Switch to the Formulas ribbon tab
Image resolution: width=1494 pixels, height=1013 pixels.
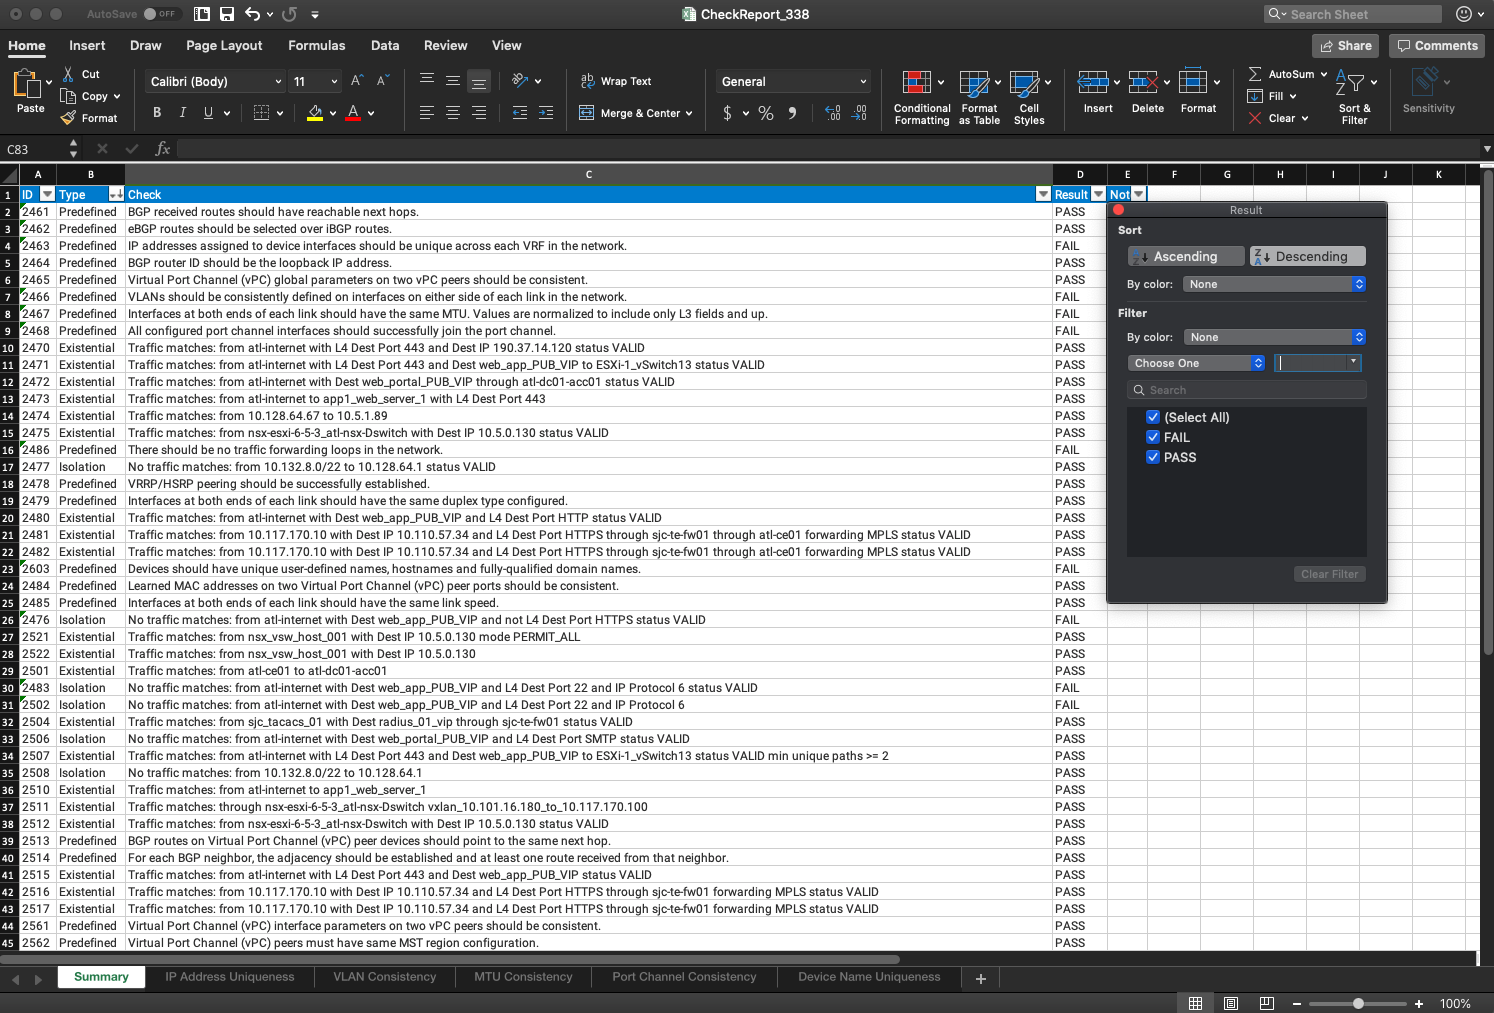tap(316, 45)
